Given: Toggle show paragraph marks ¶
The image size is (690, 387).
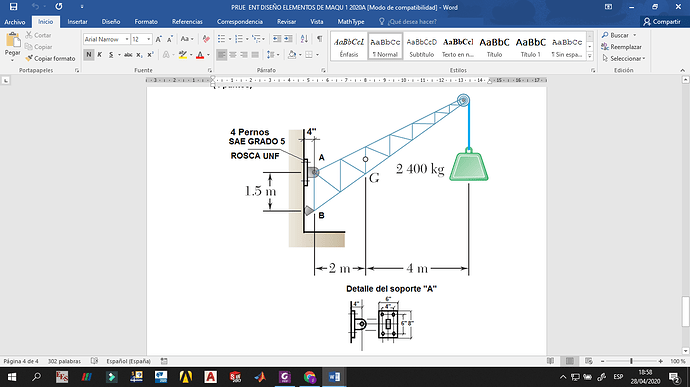Looking at the screenshot, I should coord(319,39).
